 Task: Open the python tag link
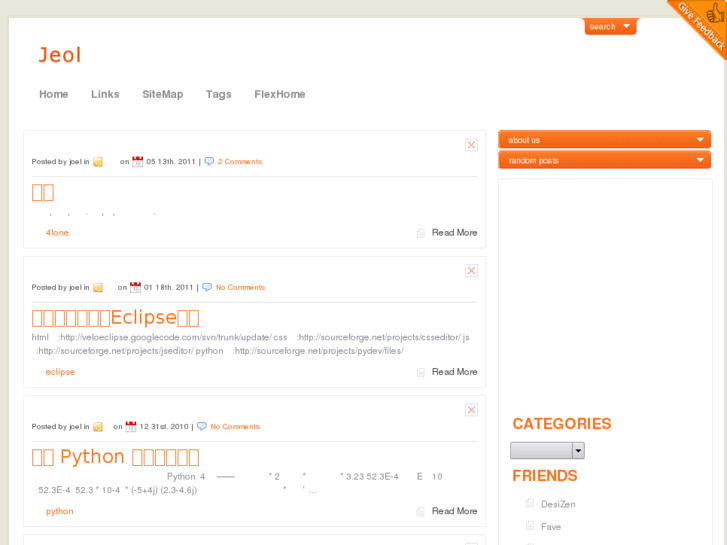pos(59,511)
